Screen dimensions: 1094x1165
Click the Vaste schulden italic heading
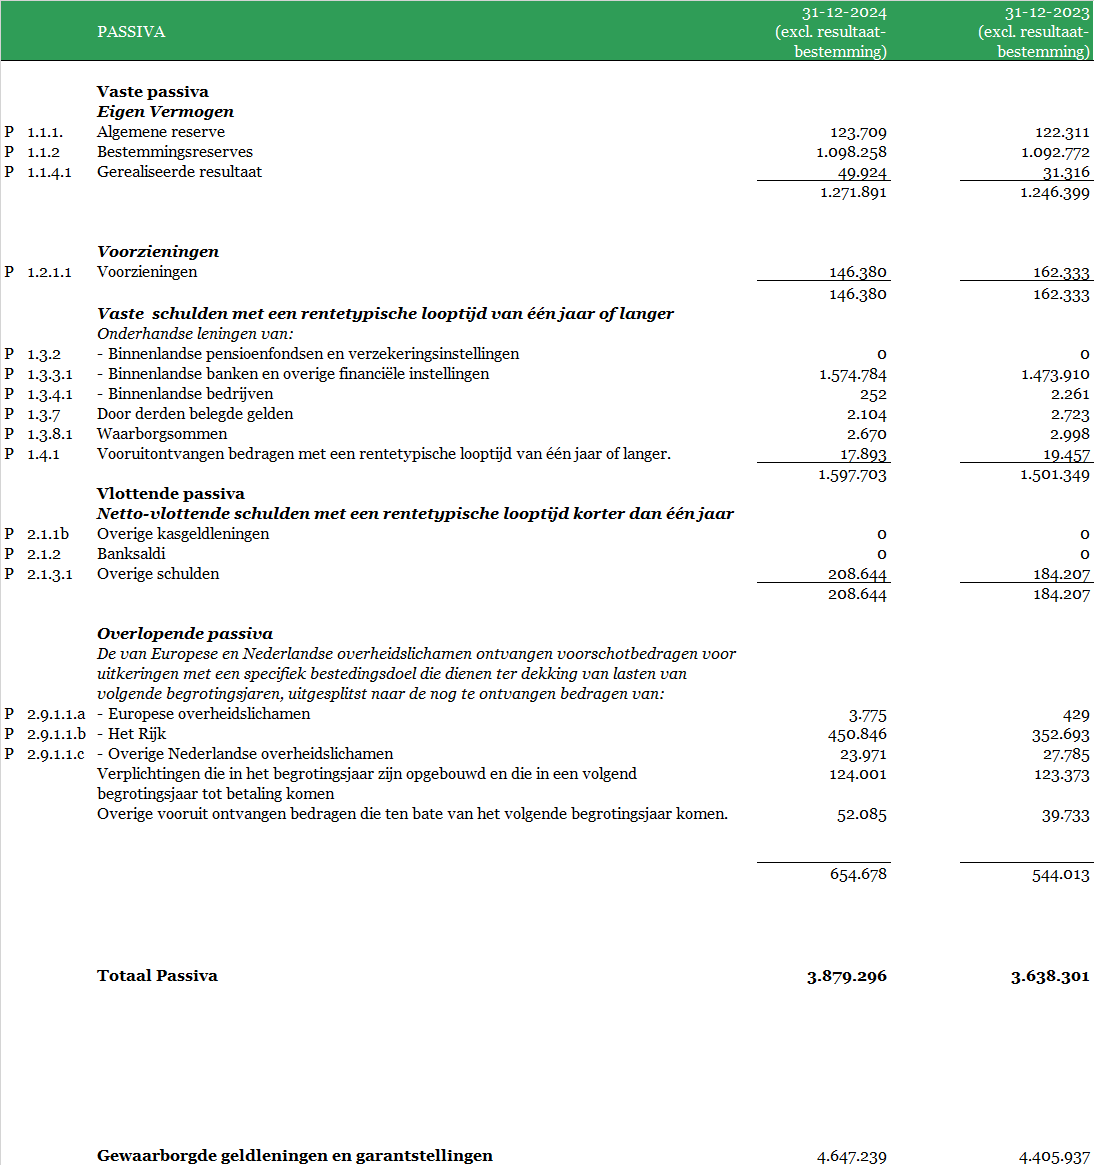[x=385, y=314]
